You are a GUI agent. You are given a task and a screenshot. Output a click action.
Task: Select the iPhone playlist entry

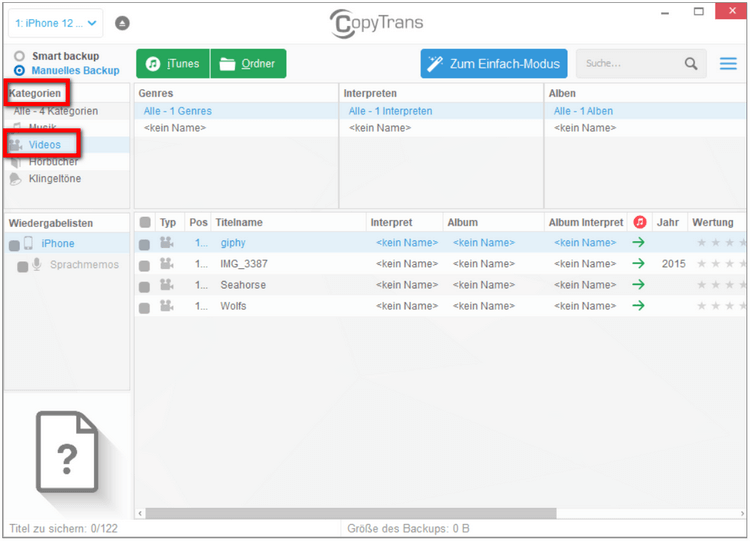(67, 243)
